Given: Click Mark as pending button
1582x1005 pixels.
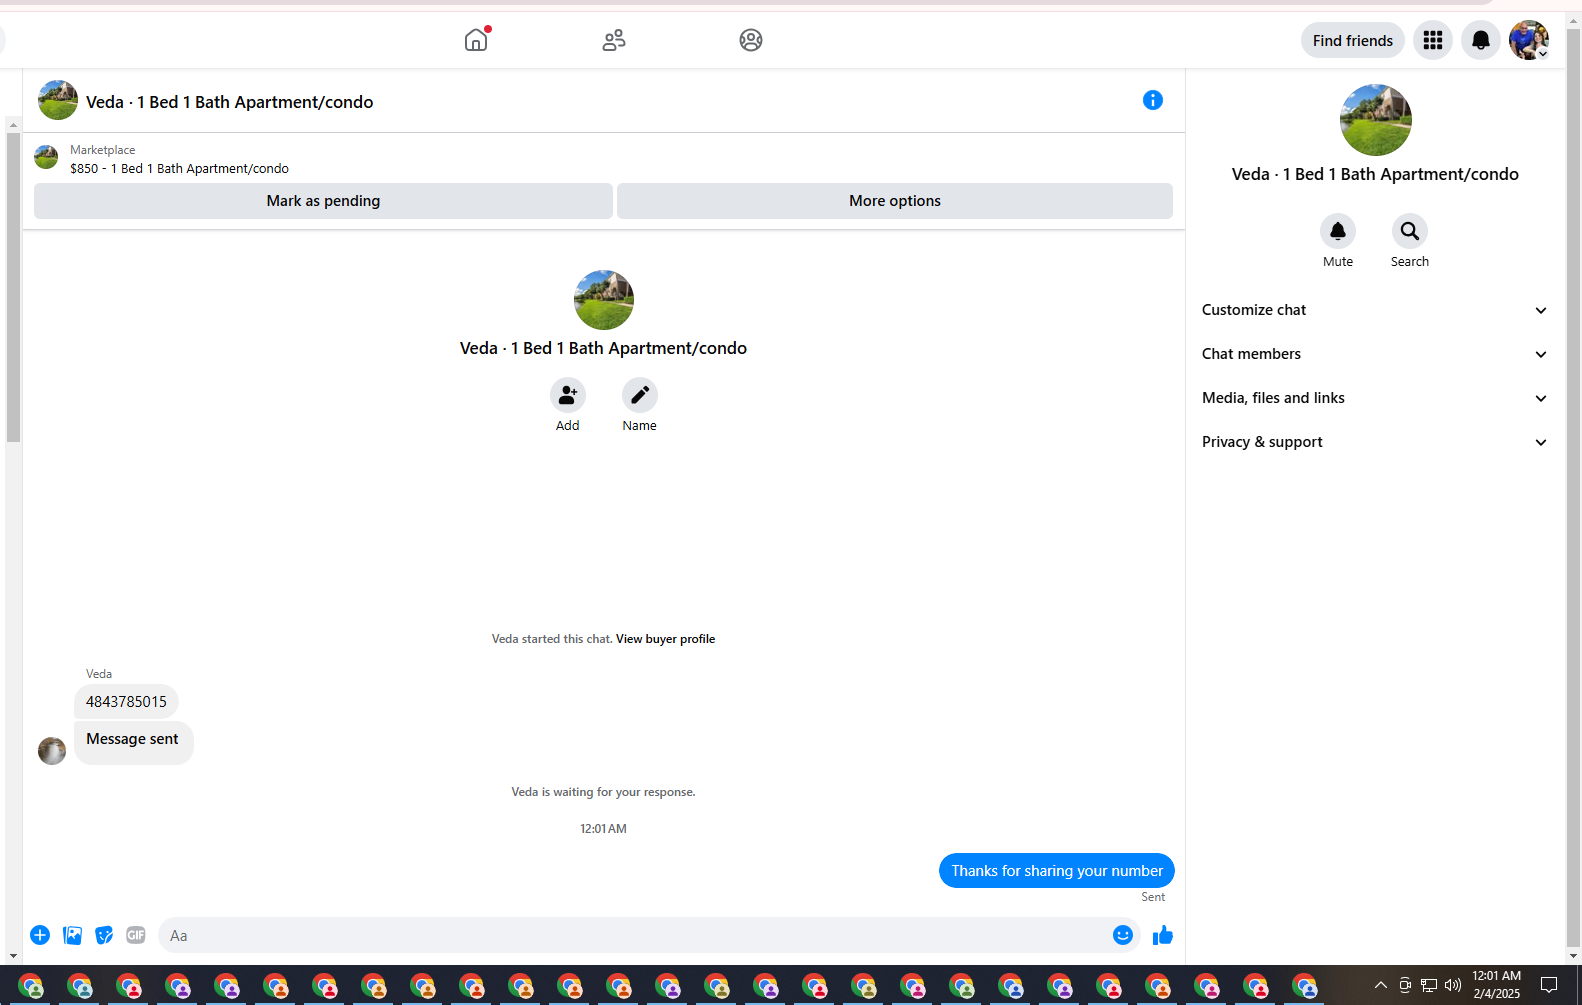Looking at the screenshot, I should 323,201.
